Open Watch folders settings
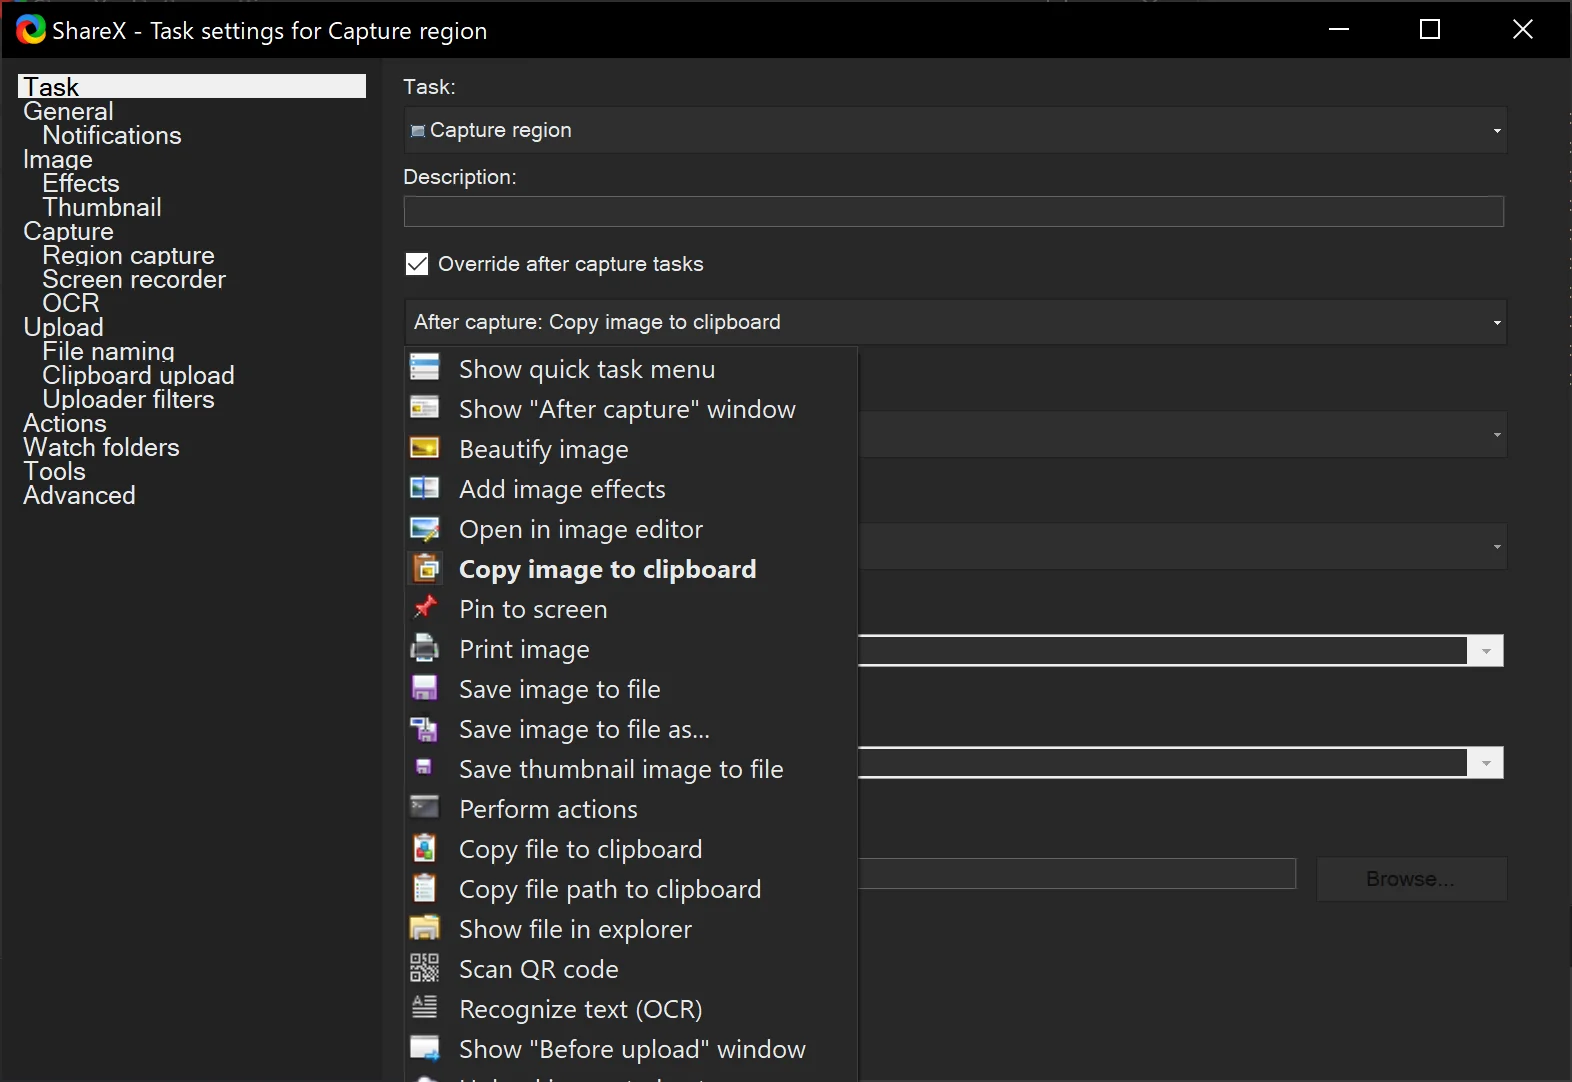 101,447
